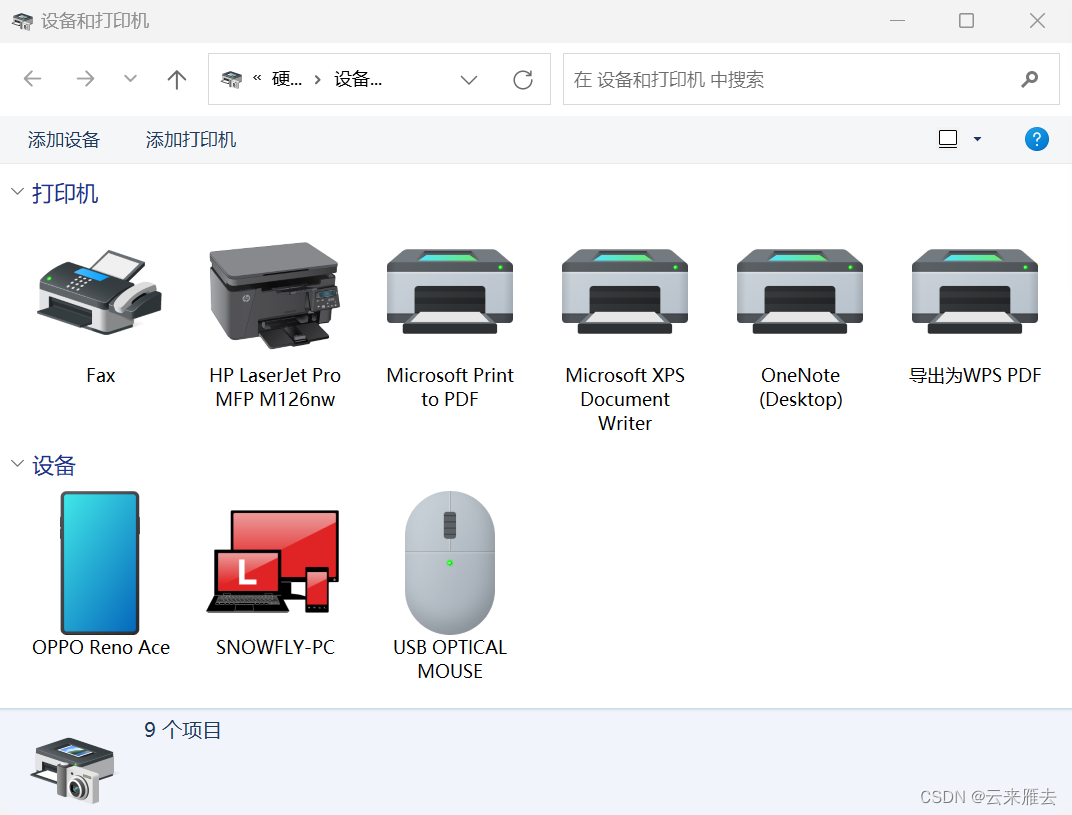
Task: Click the refresh button in the address bar
Action: [523, 79]
